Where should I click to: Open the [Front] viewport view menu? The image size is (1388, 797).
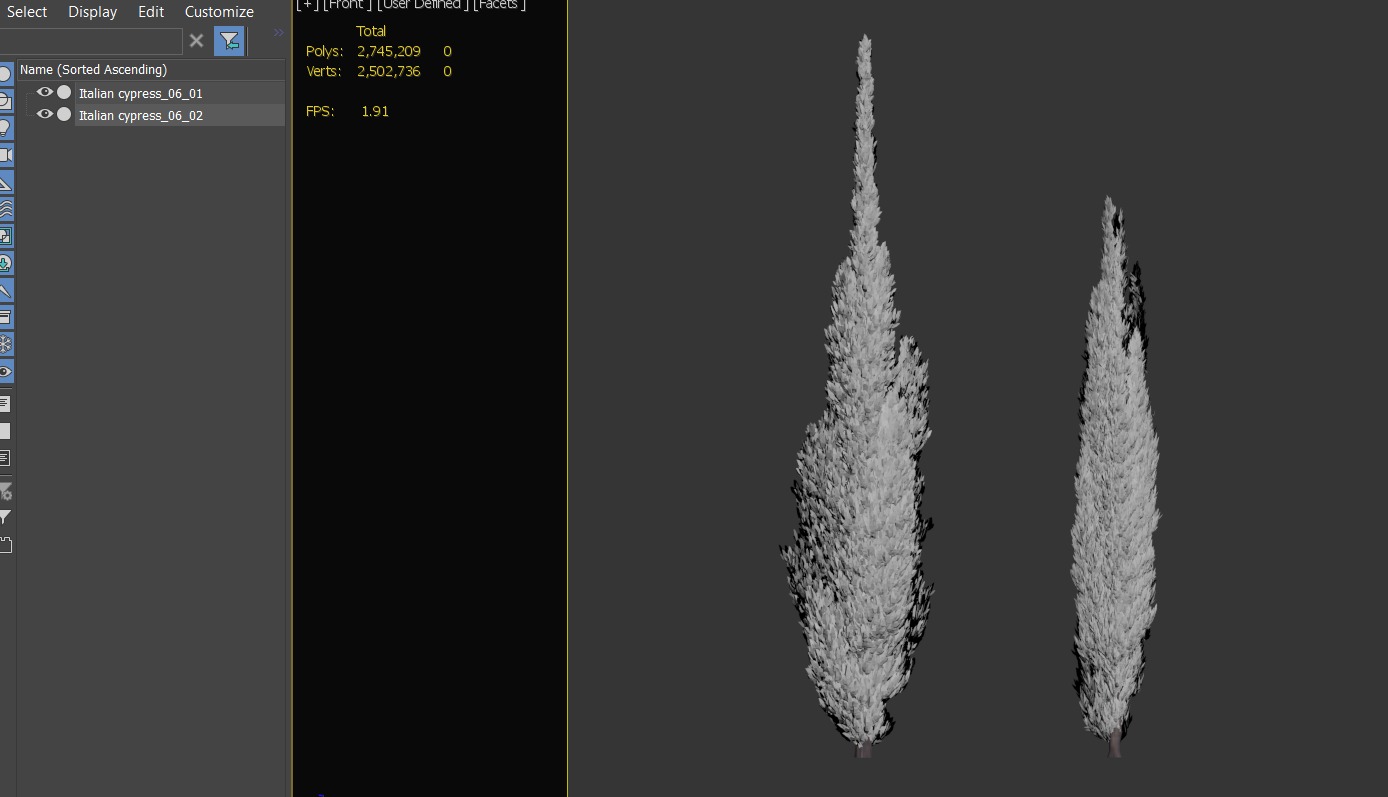tap(347, 5)
